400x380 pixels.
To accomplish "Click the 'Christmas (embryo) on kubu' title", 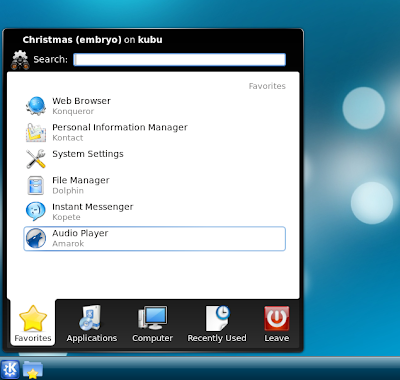I will [93, 40].
